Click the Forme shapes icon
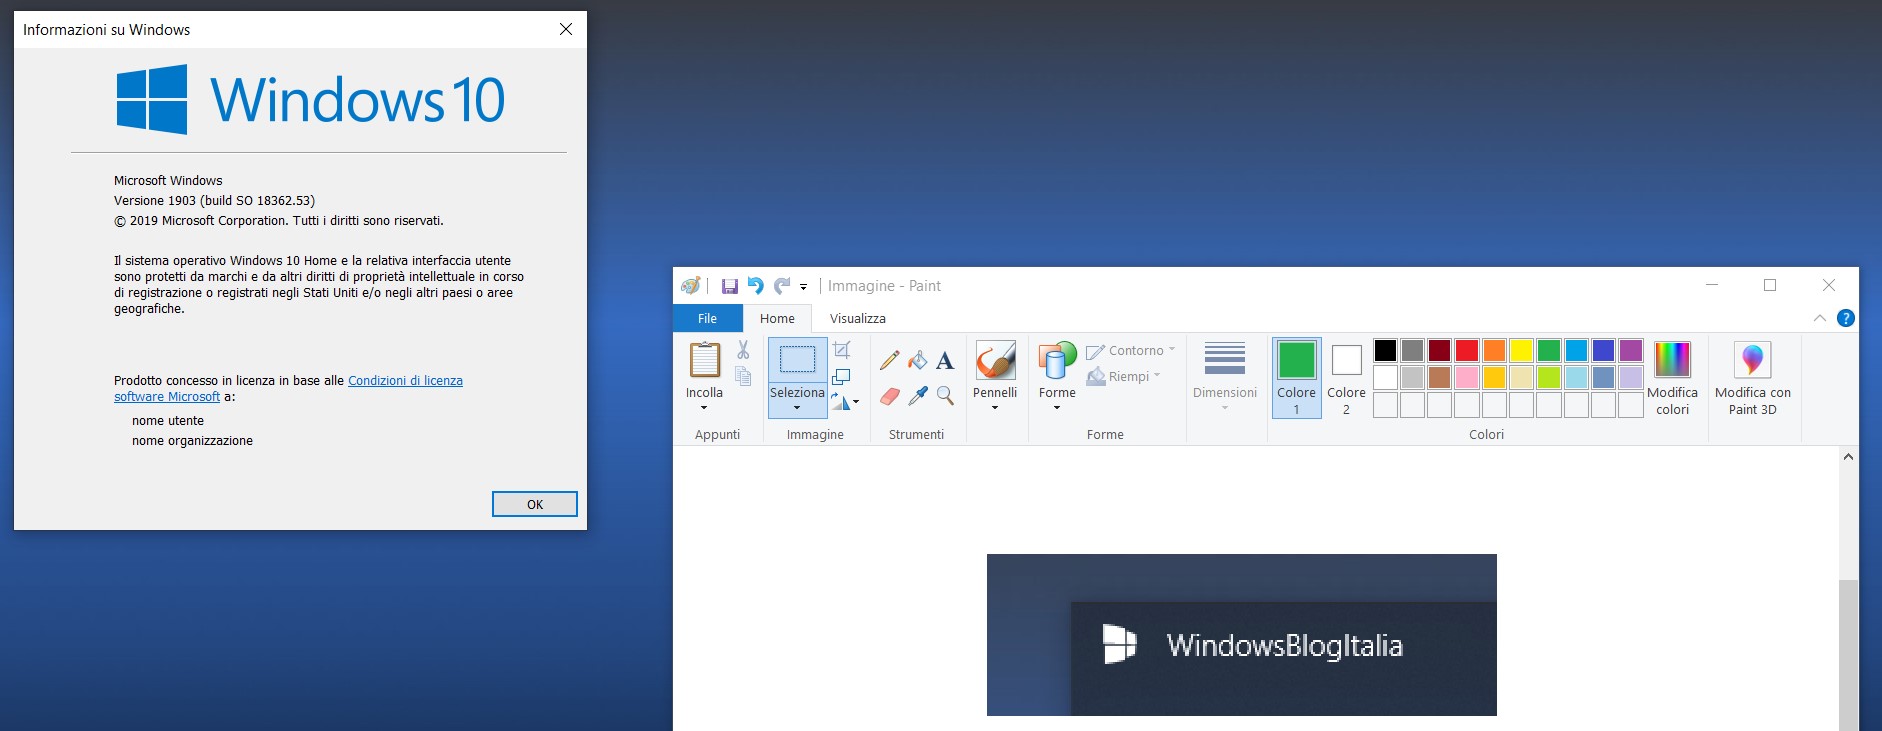The width and height of the screenshot is (1882, 731). pyautogui.click(x=1057, y=360)
